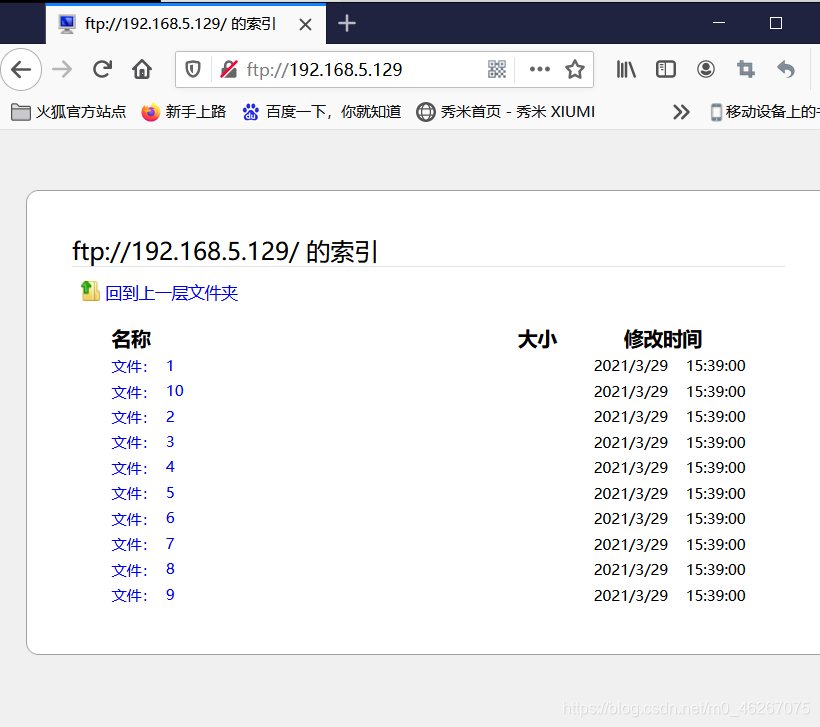Go back using the back arrow button
The height and width of the screenshot is (727, 820).
21,69
